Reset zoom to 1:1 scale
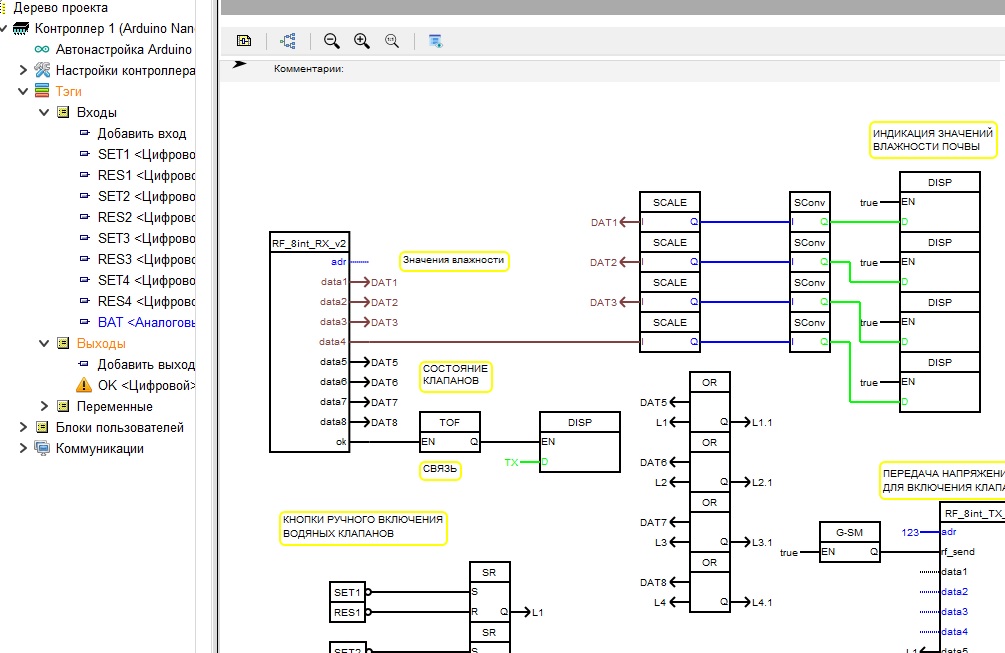 click(x=392, y=41)
